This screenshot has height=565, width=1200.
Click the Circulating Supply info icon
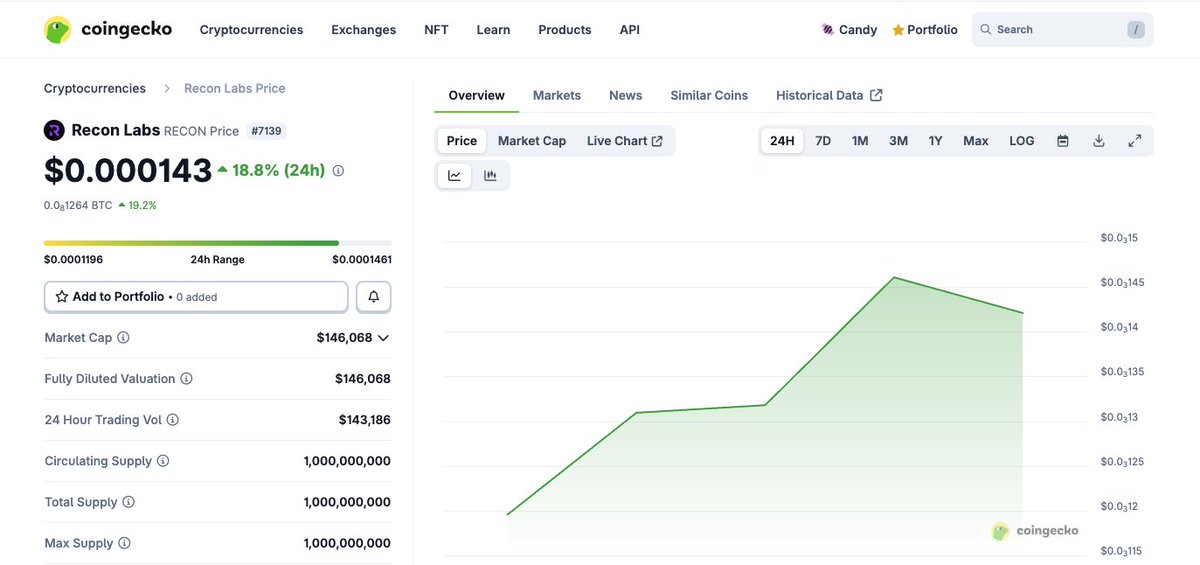point(163,461)
